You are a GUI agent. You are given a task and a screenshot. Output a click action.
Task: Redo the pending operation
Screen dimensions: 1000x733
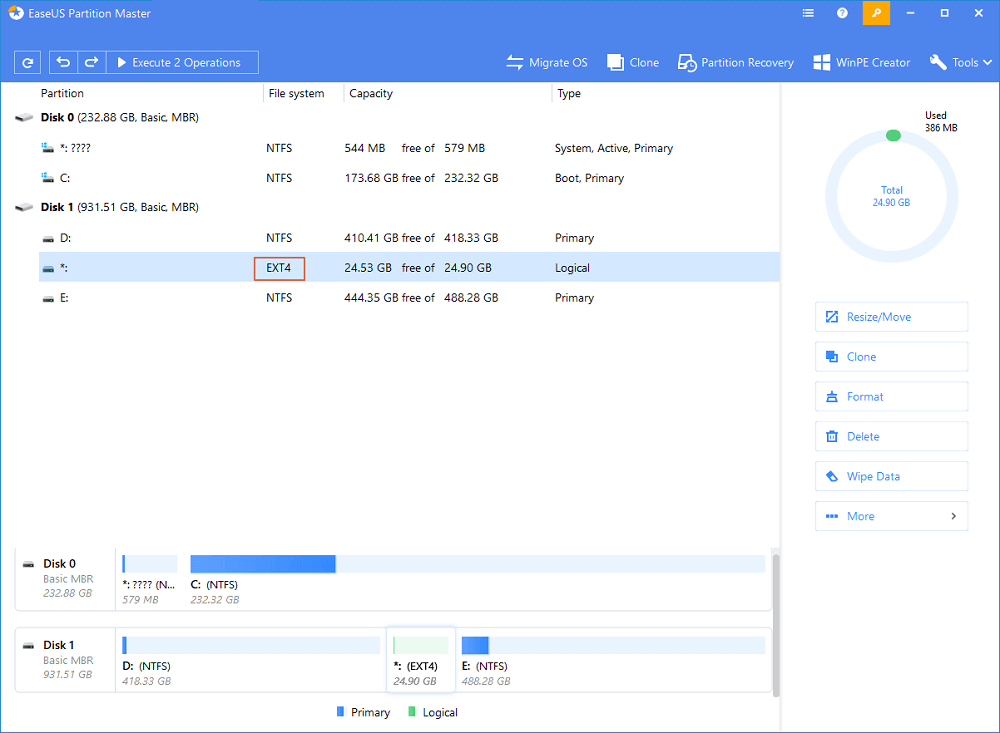click(91, 63)
